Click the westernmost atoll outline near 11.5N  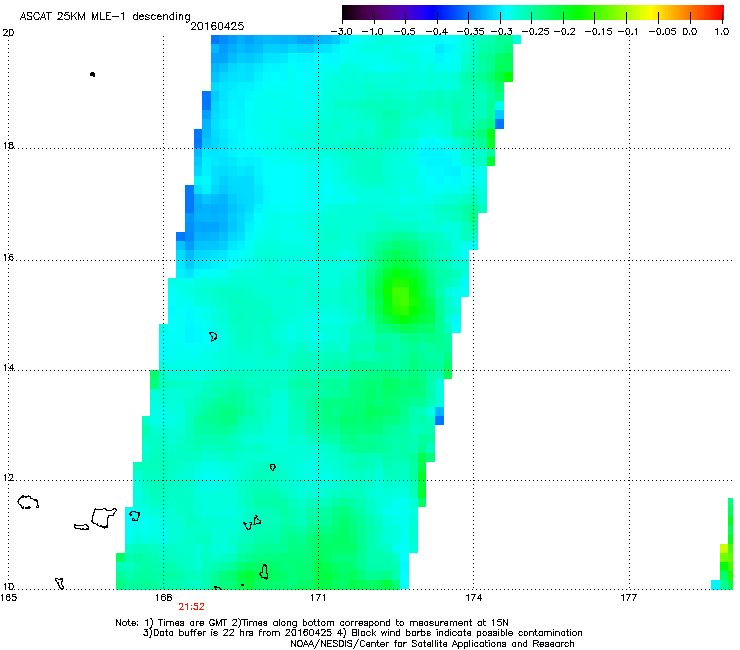tap(28, 502)
